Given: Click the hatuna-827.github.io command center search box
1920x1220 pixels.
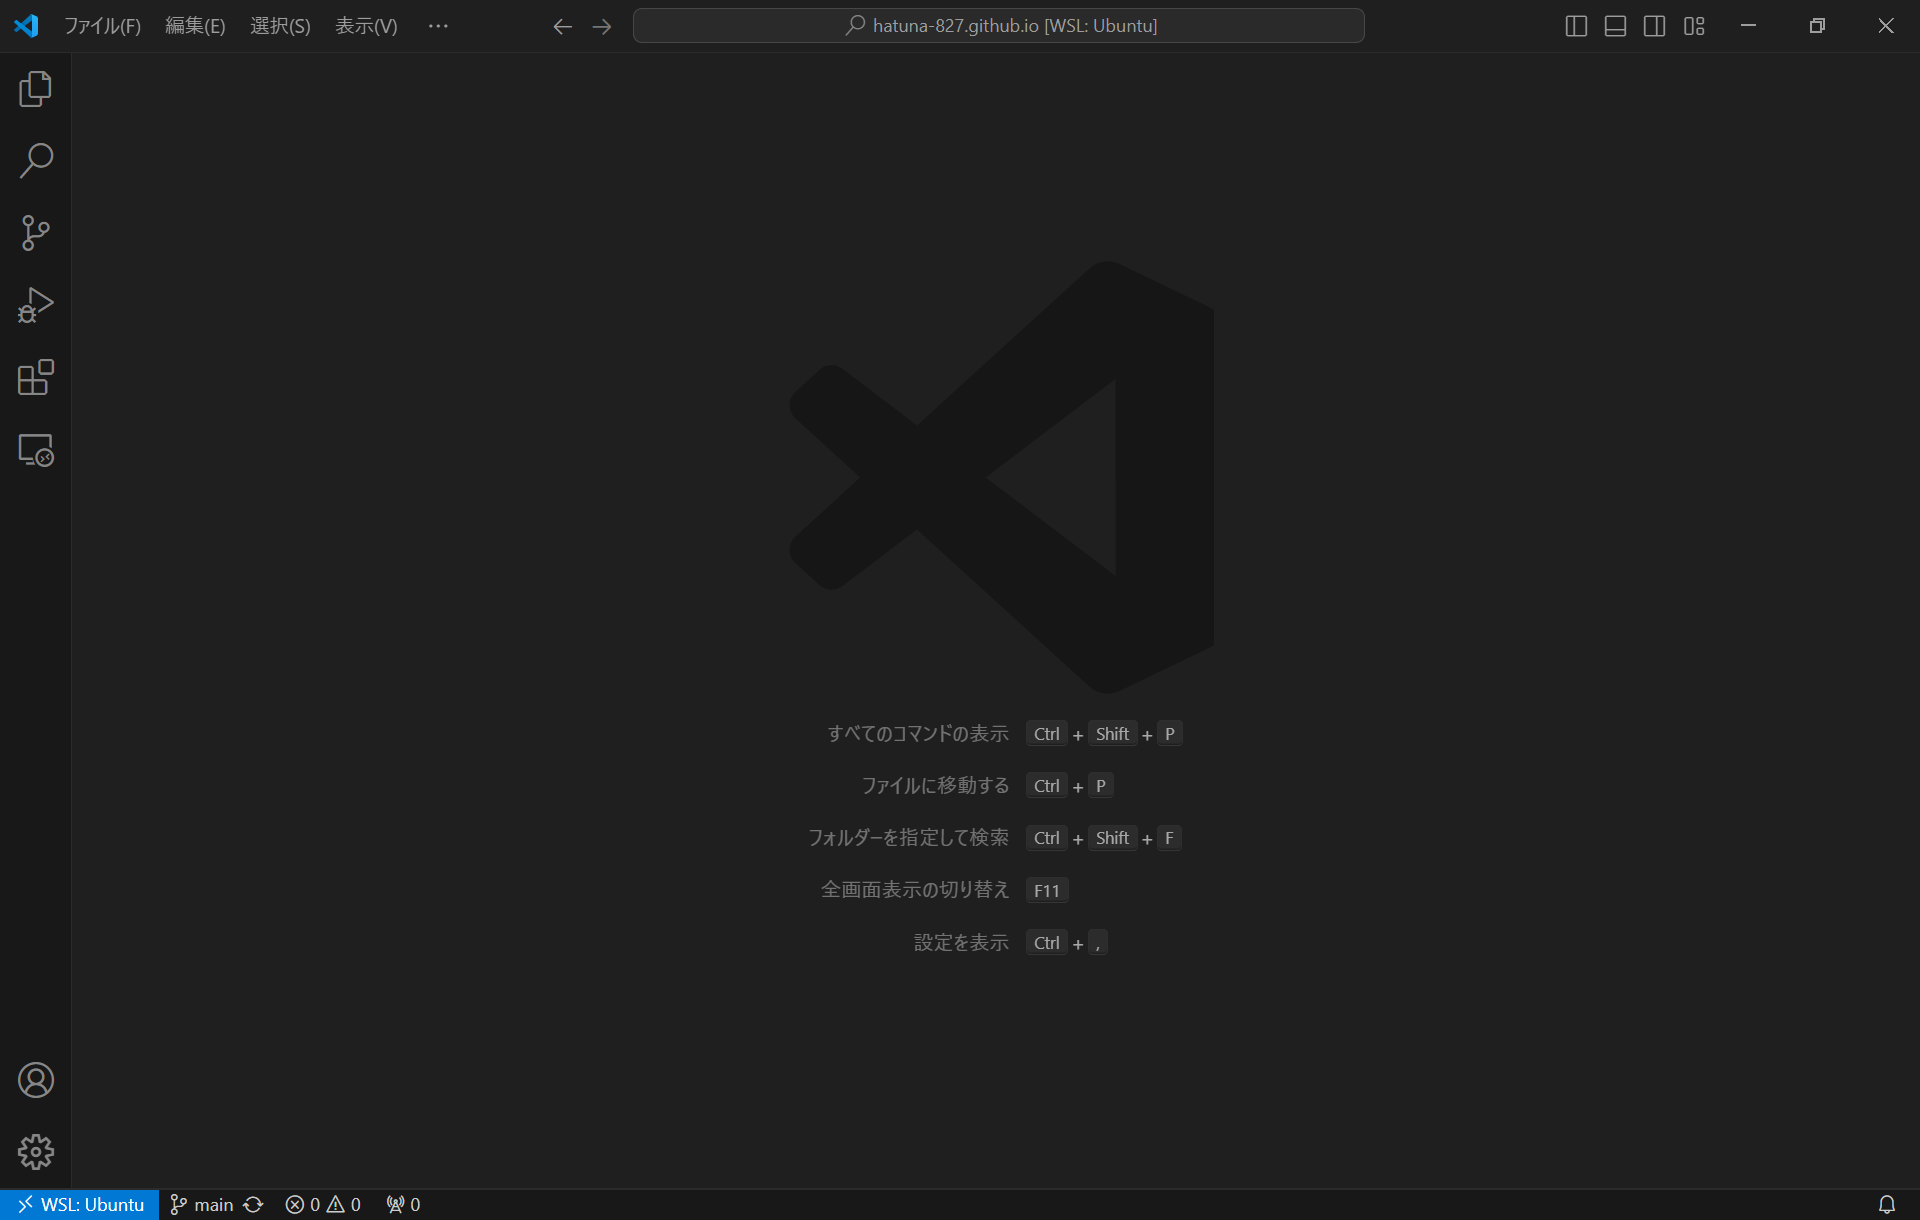Looking at the screenshot, I should (998, 26).
